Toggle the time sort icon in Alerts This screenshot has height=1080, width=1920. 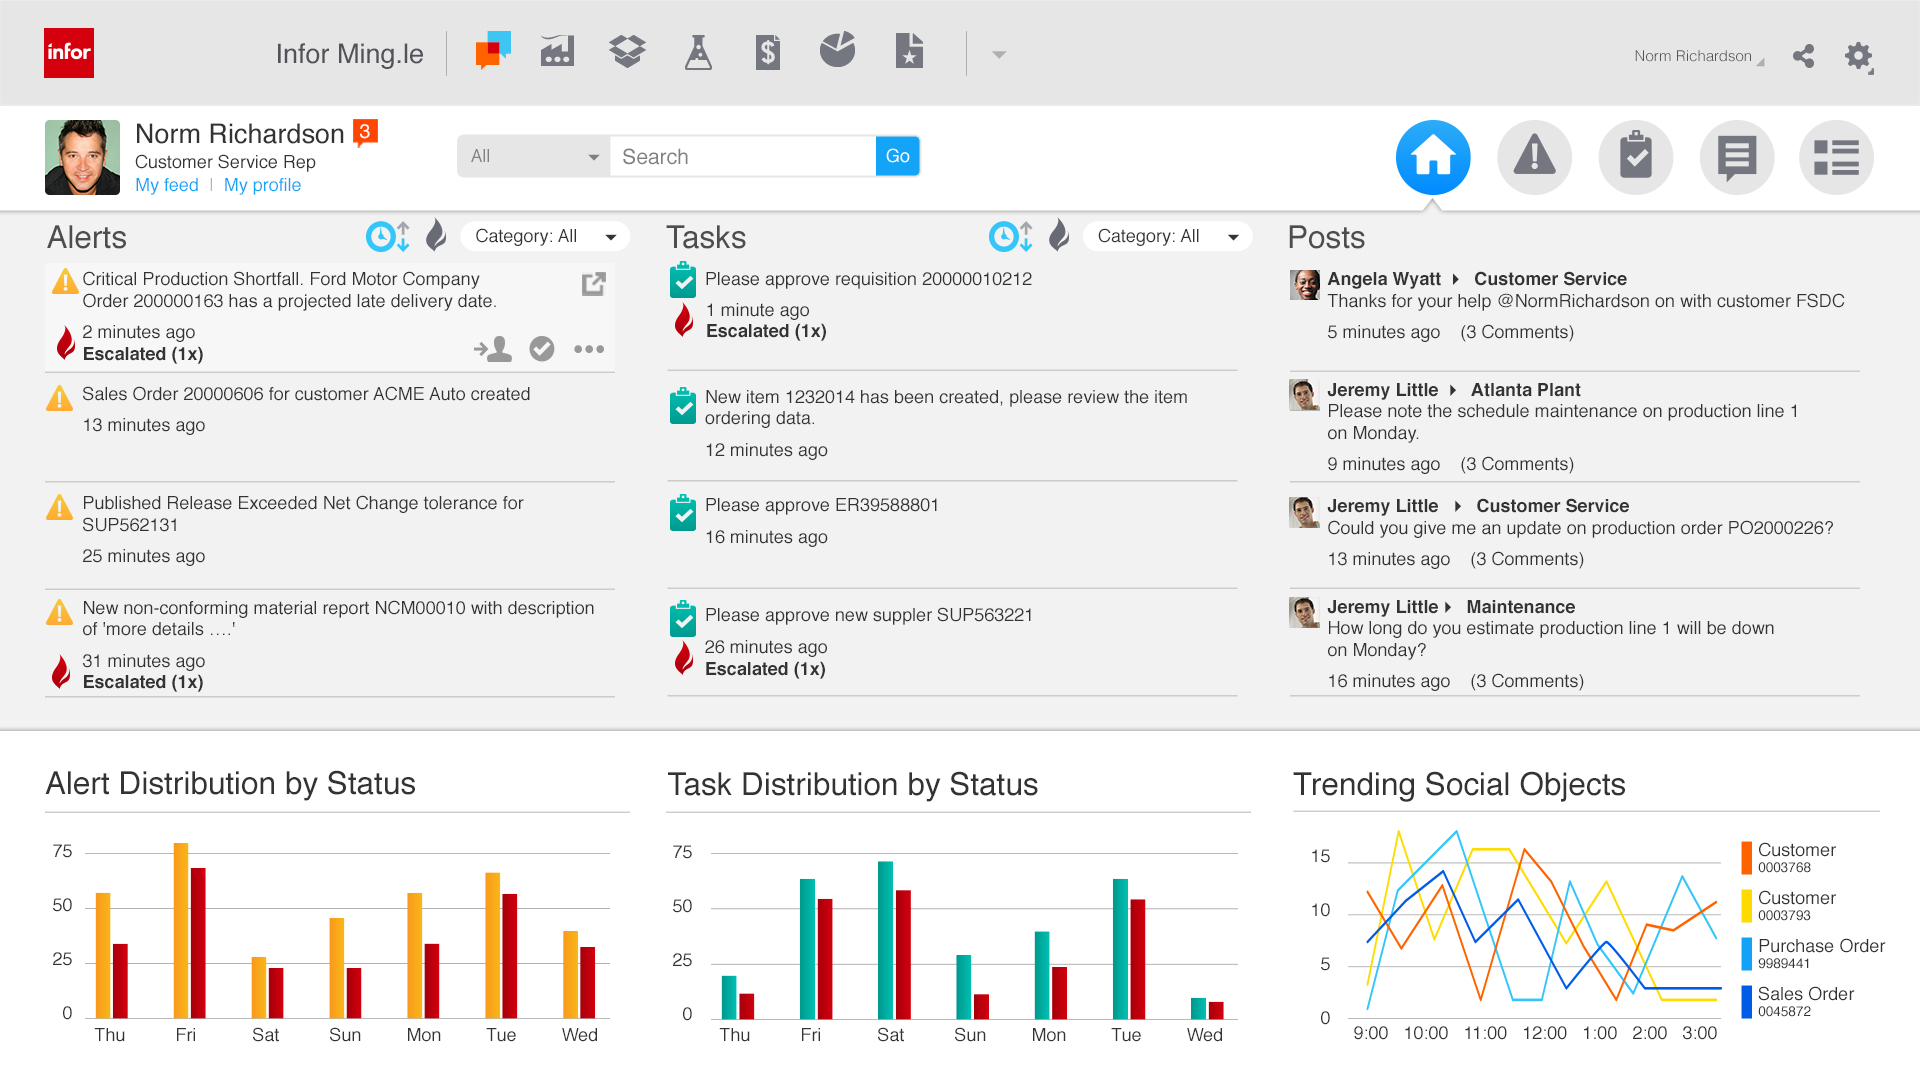[x=388, y=237]
